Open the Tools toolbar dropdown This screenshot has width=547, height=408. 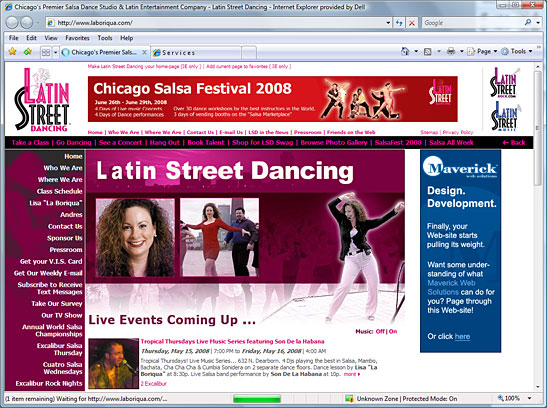pos(517,52)
